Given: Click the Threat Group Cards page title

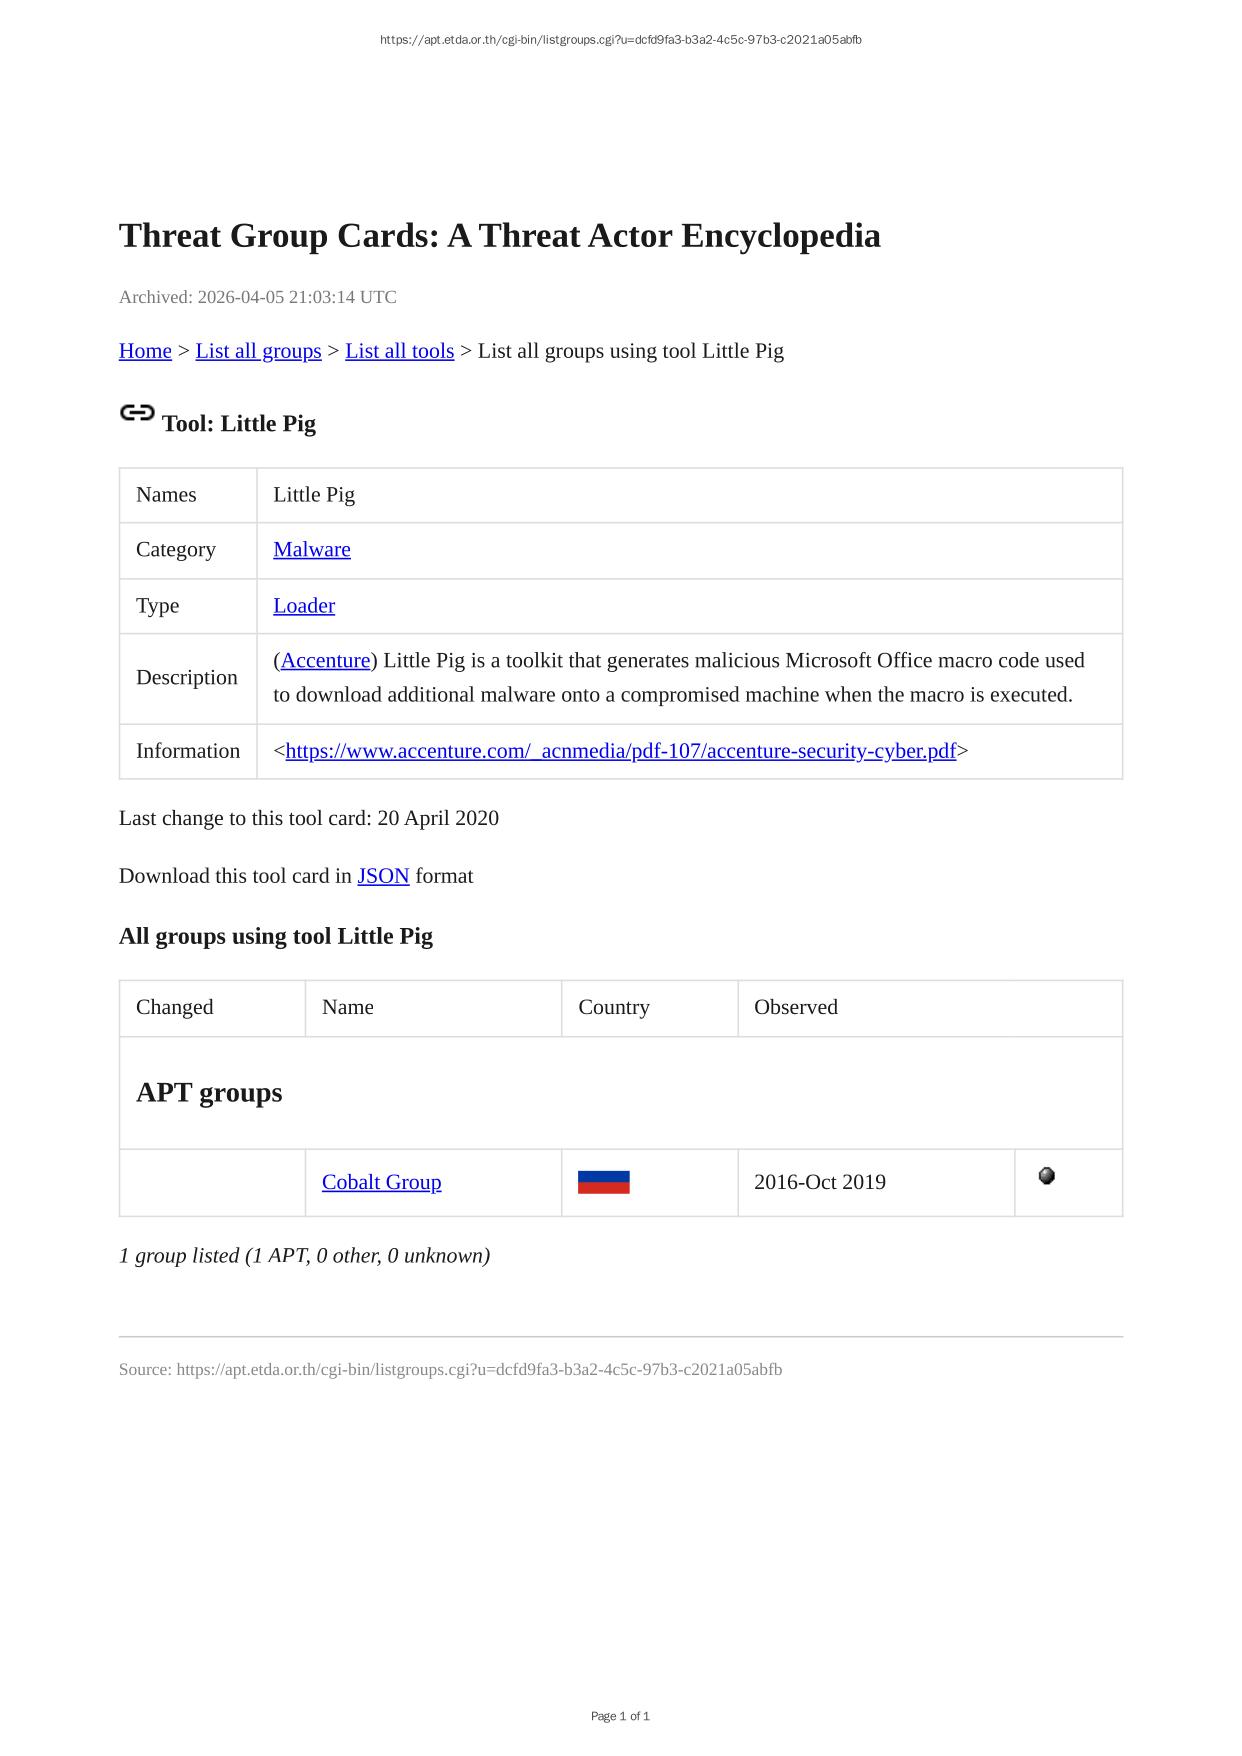Looking at the screenshot, I should tap(499, 236).
